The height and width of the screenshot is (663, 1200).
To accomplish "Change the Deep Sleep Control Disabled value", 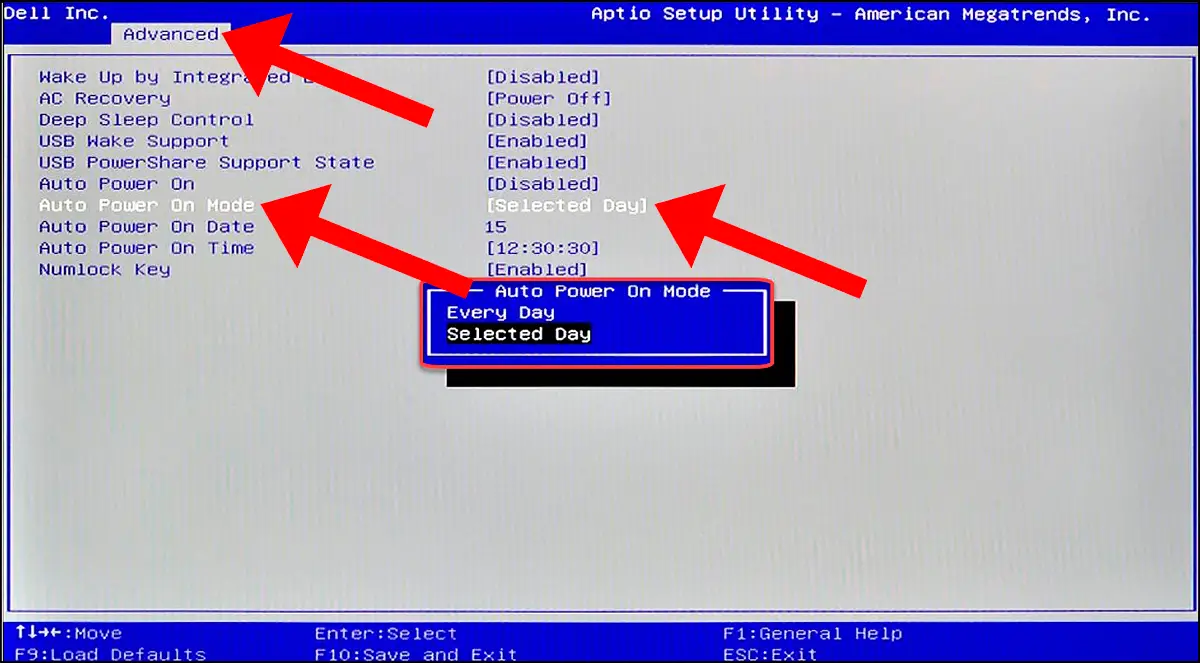I will 543,119.
